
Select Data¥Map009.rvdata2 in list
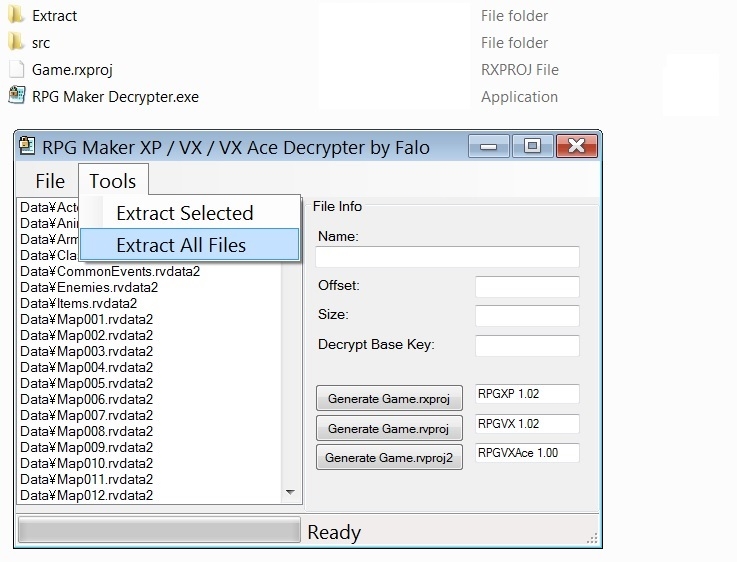[x=86, y=447]
